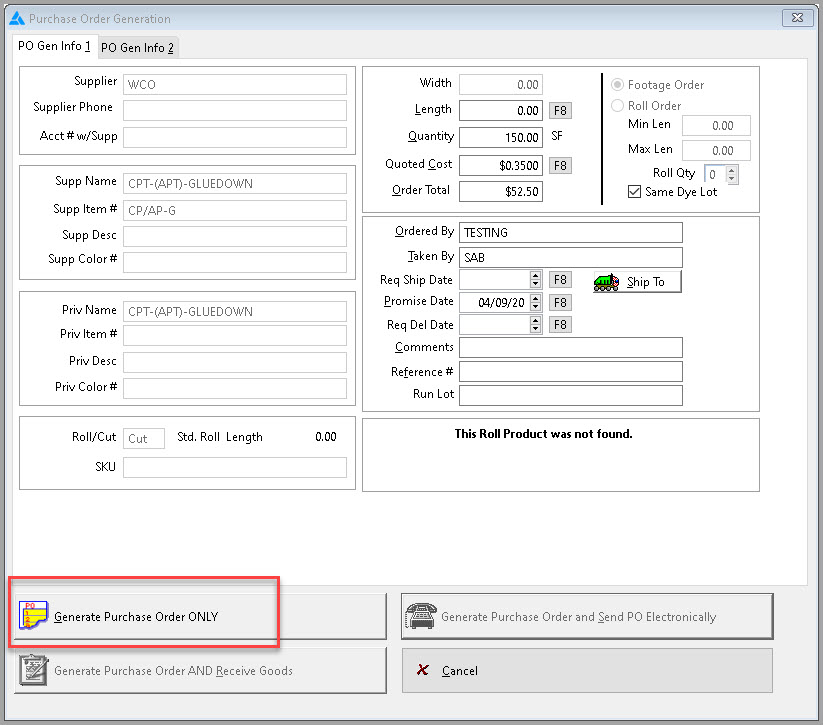This screenshot has height=725, width=823.
Task: Click the Promise Date field 04/09/20
Action: [x=494, y=302]
